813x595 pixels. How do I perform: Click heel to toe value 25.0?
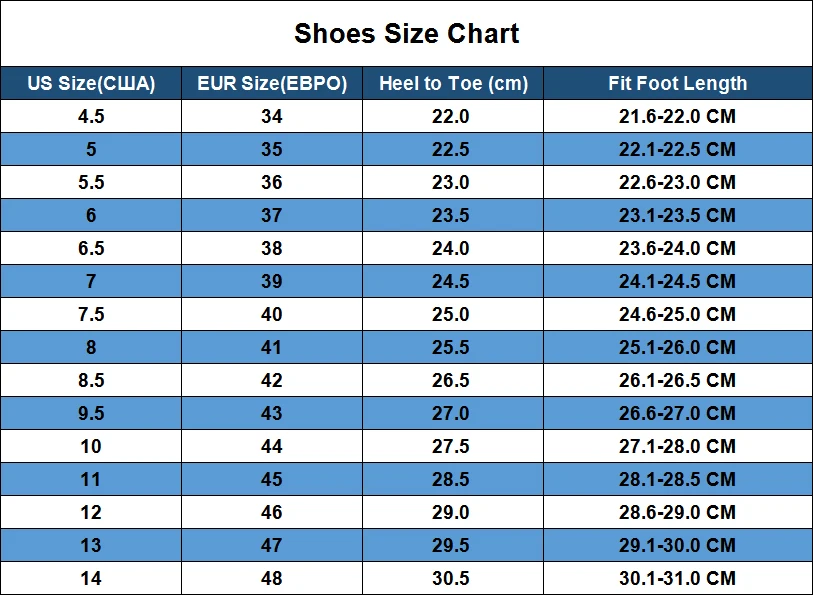click(453, 314)
